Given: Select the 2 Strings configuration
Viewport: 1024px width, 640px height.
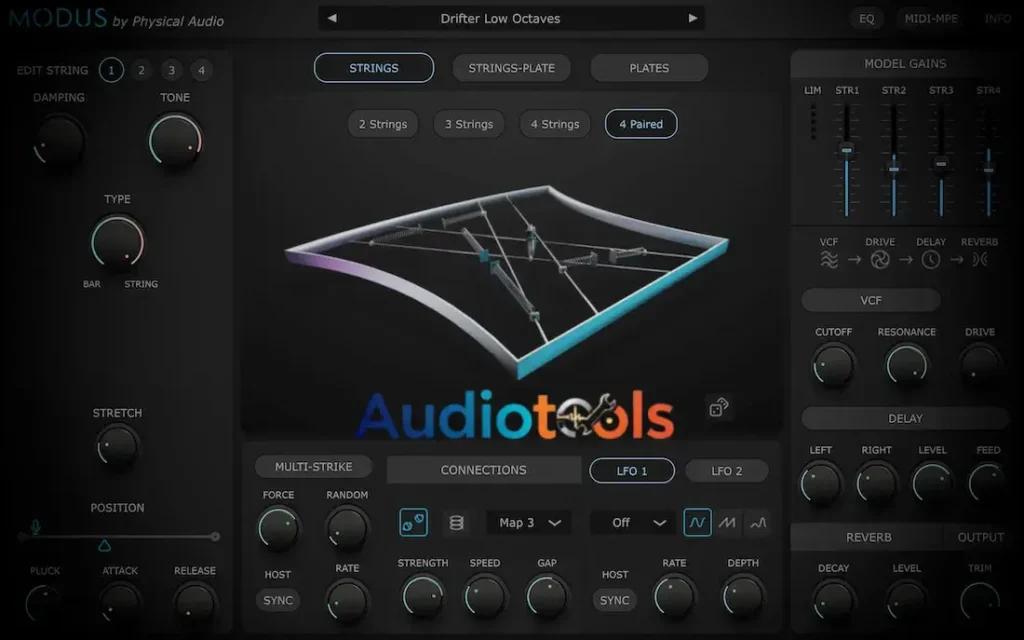Looking at the screenshot, I should click(383, 124).
